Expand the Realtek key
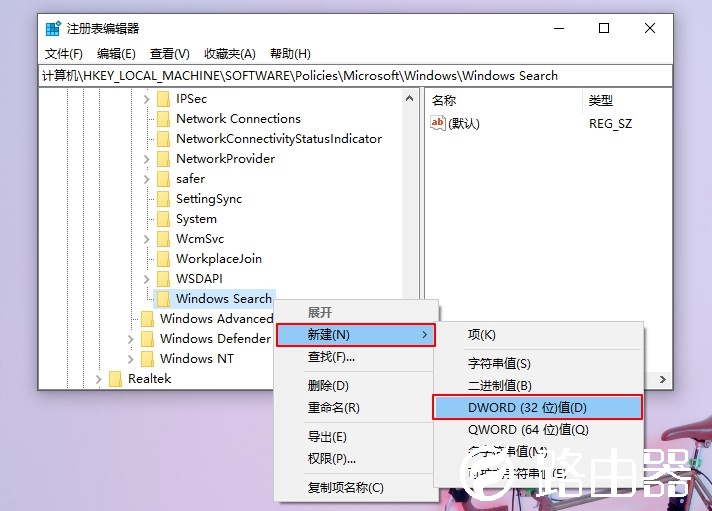The width and height of the screenshot is (712, 511). pyautogui.click(x=99, y=379)
